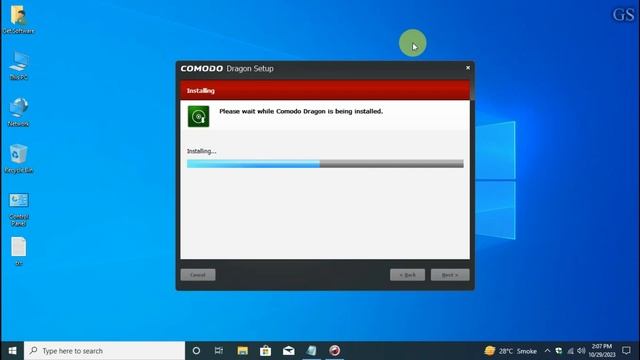Close the Comodo Dragon Setup window
Viewport: 640px width, 360px height.
coord(468,68)
